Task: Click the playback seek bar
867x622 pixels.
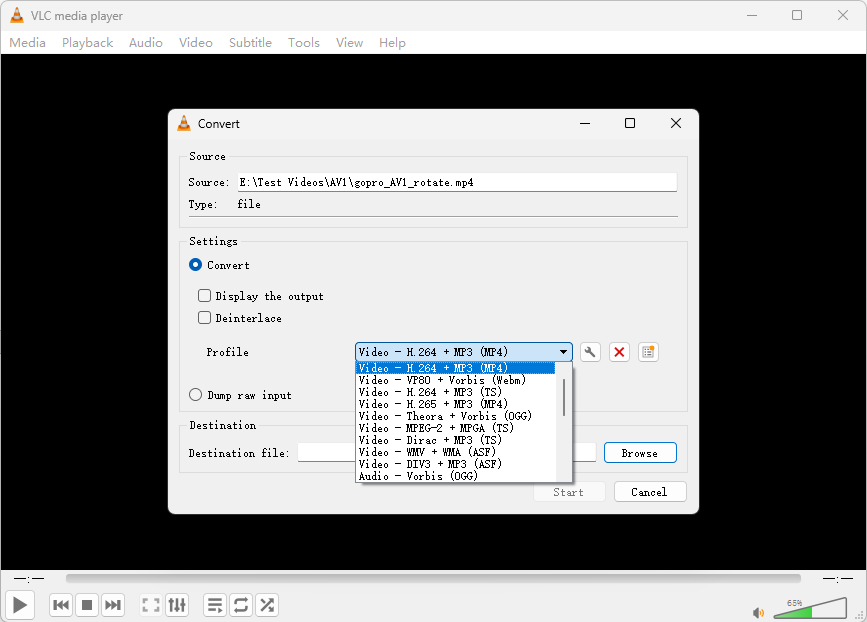Action: [433, 579]
